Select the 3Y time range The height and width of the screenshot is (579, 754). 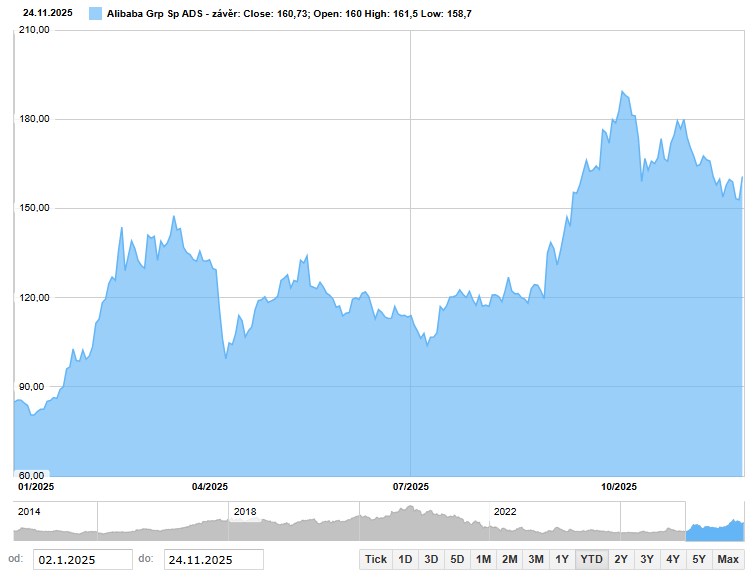click(647, 559)
